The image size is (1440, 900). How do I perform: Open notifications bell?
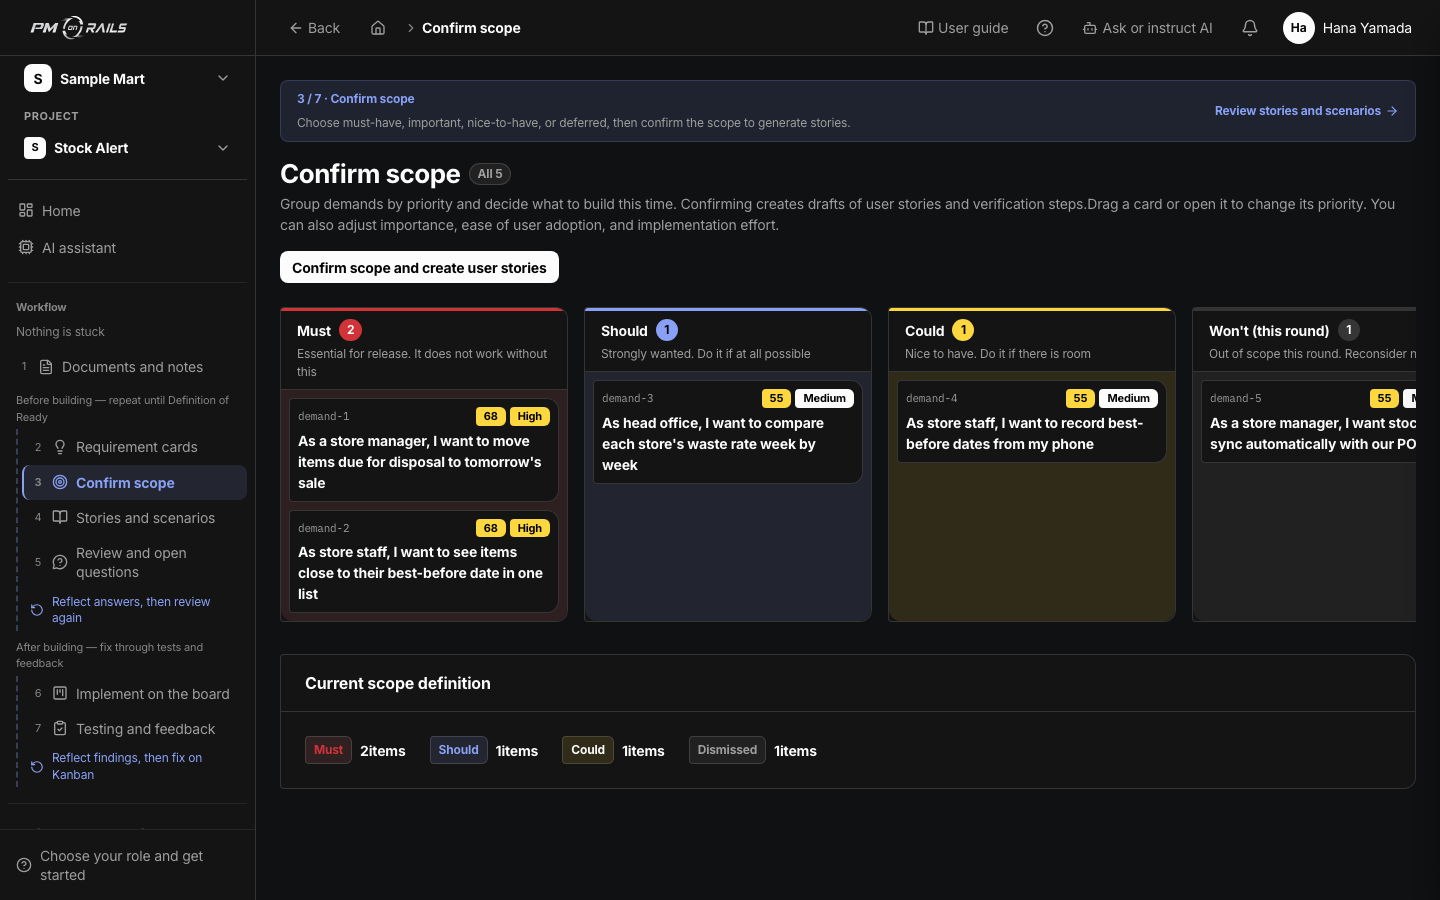point(1250,28)
